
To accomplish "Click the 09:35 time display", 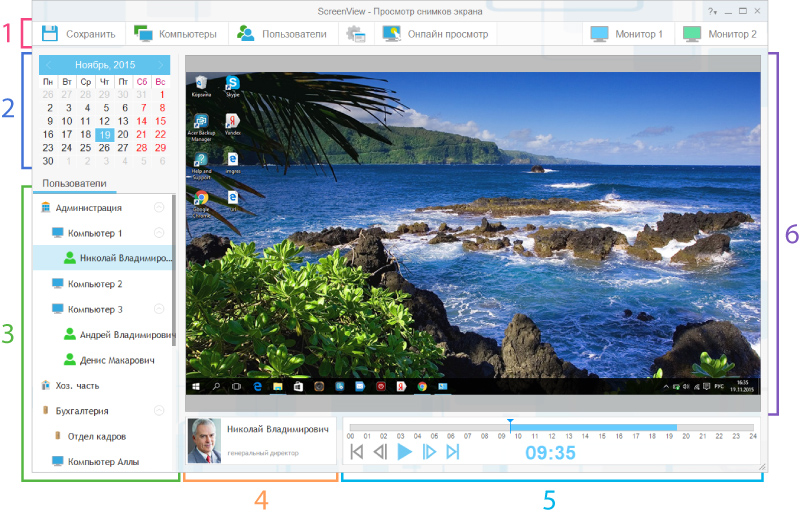I will pos(551,453).
